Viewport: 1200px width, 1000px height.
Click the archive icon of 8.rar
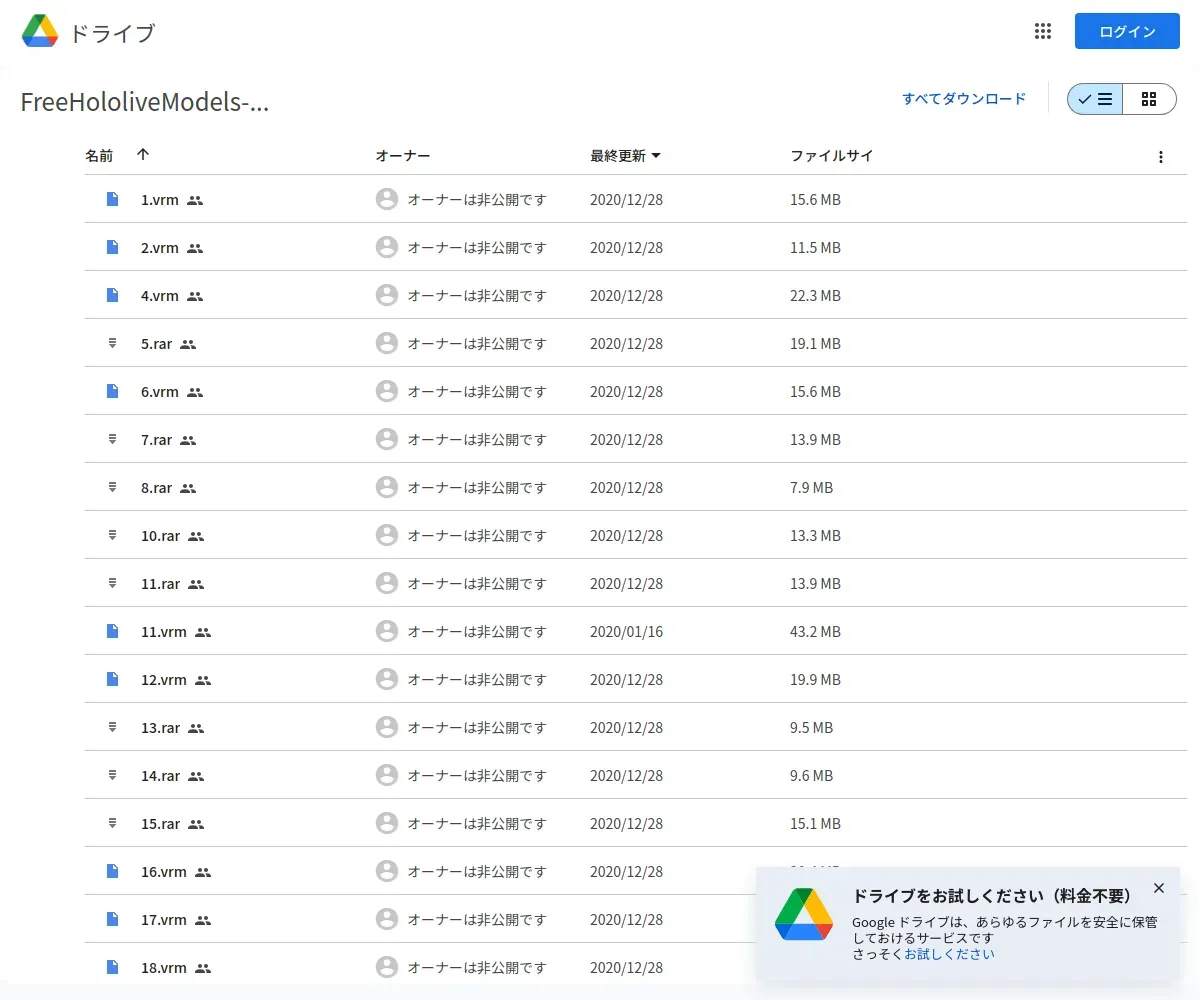[x=113, y=487]
